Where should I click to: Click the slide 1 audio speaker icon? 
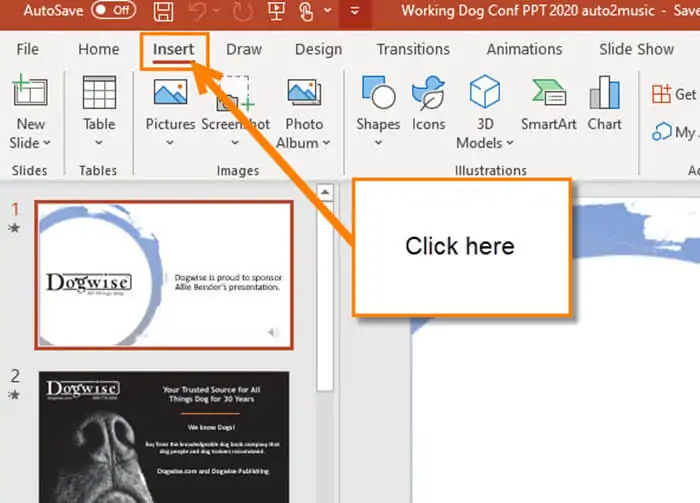pos(273,333)
